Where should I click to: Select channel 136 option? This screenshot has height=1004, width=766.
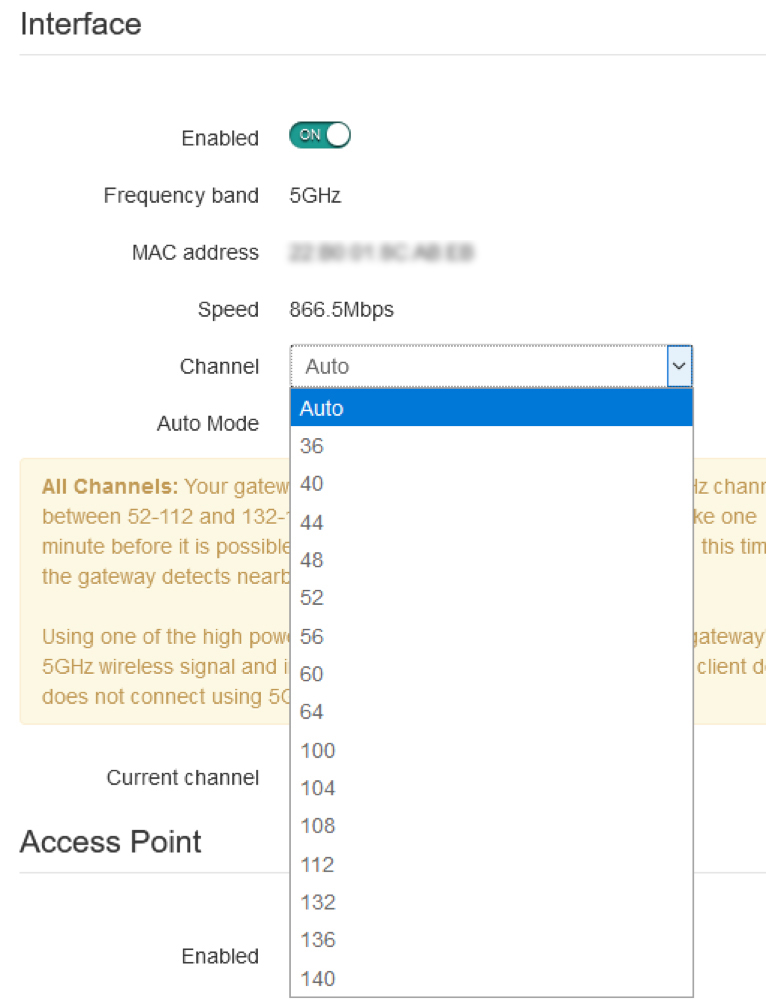click(x=491, y=939)
